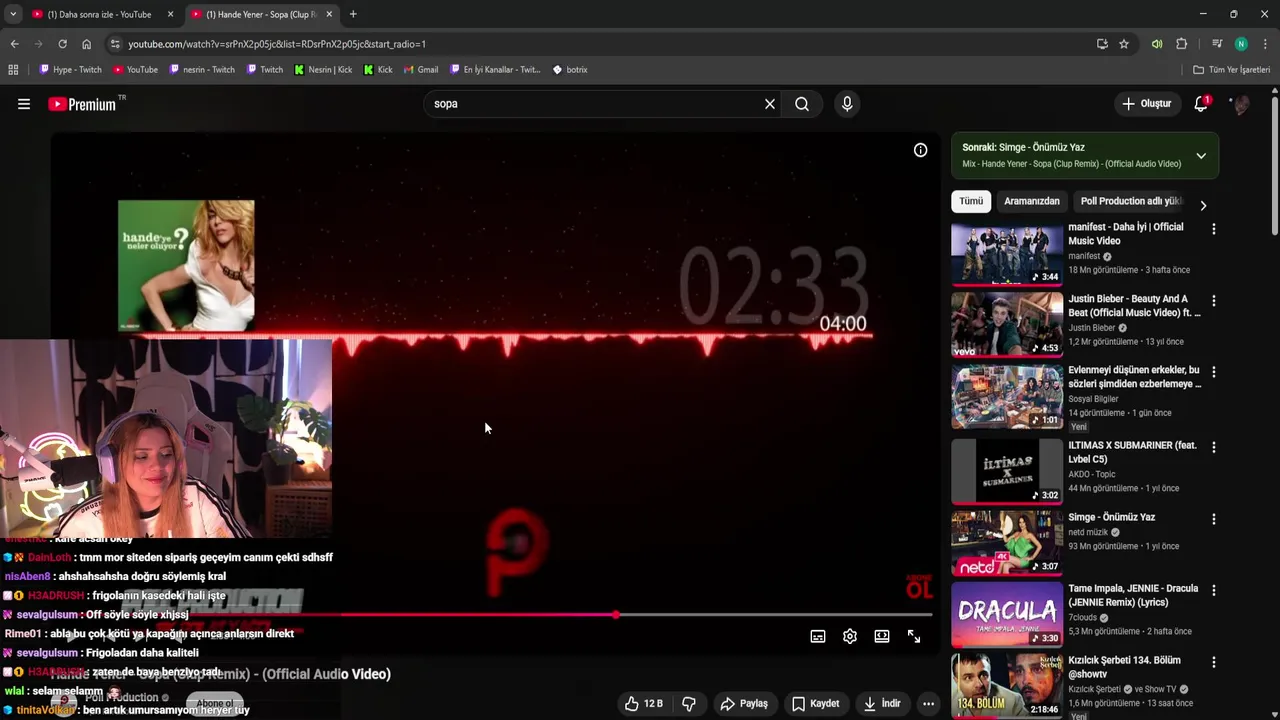The height and width of the screenshot is (720, 1280).
Task: Select the Tümü filter chip
Action: [x=971, y=201]
